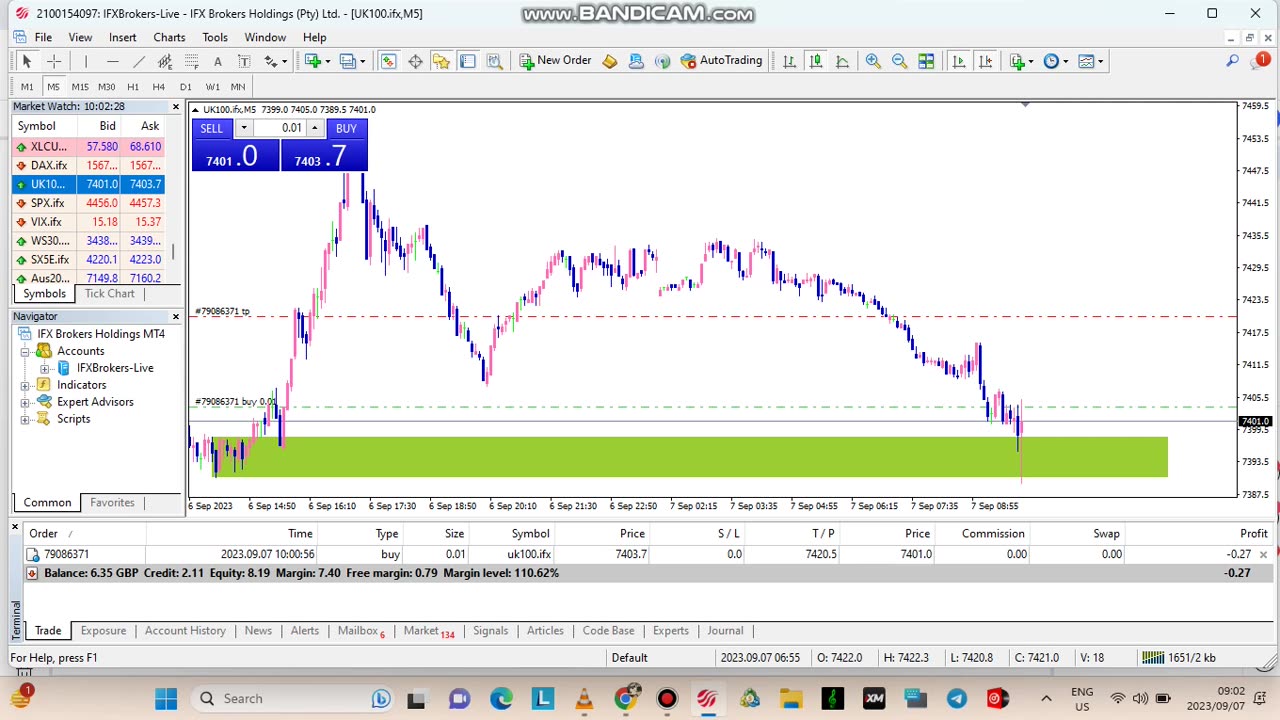Image resolution: width=1280 pixels, height=720 pixels.
Task: Open the search magnifier icon
Action: 1232,61
